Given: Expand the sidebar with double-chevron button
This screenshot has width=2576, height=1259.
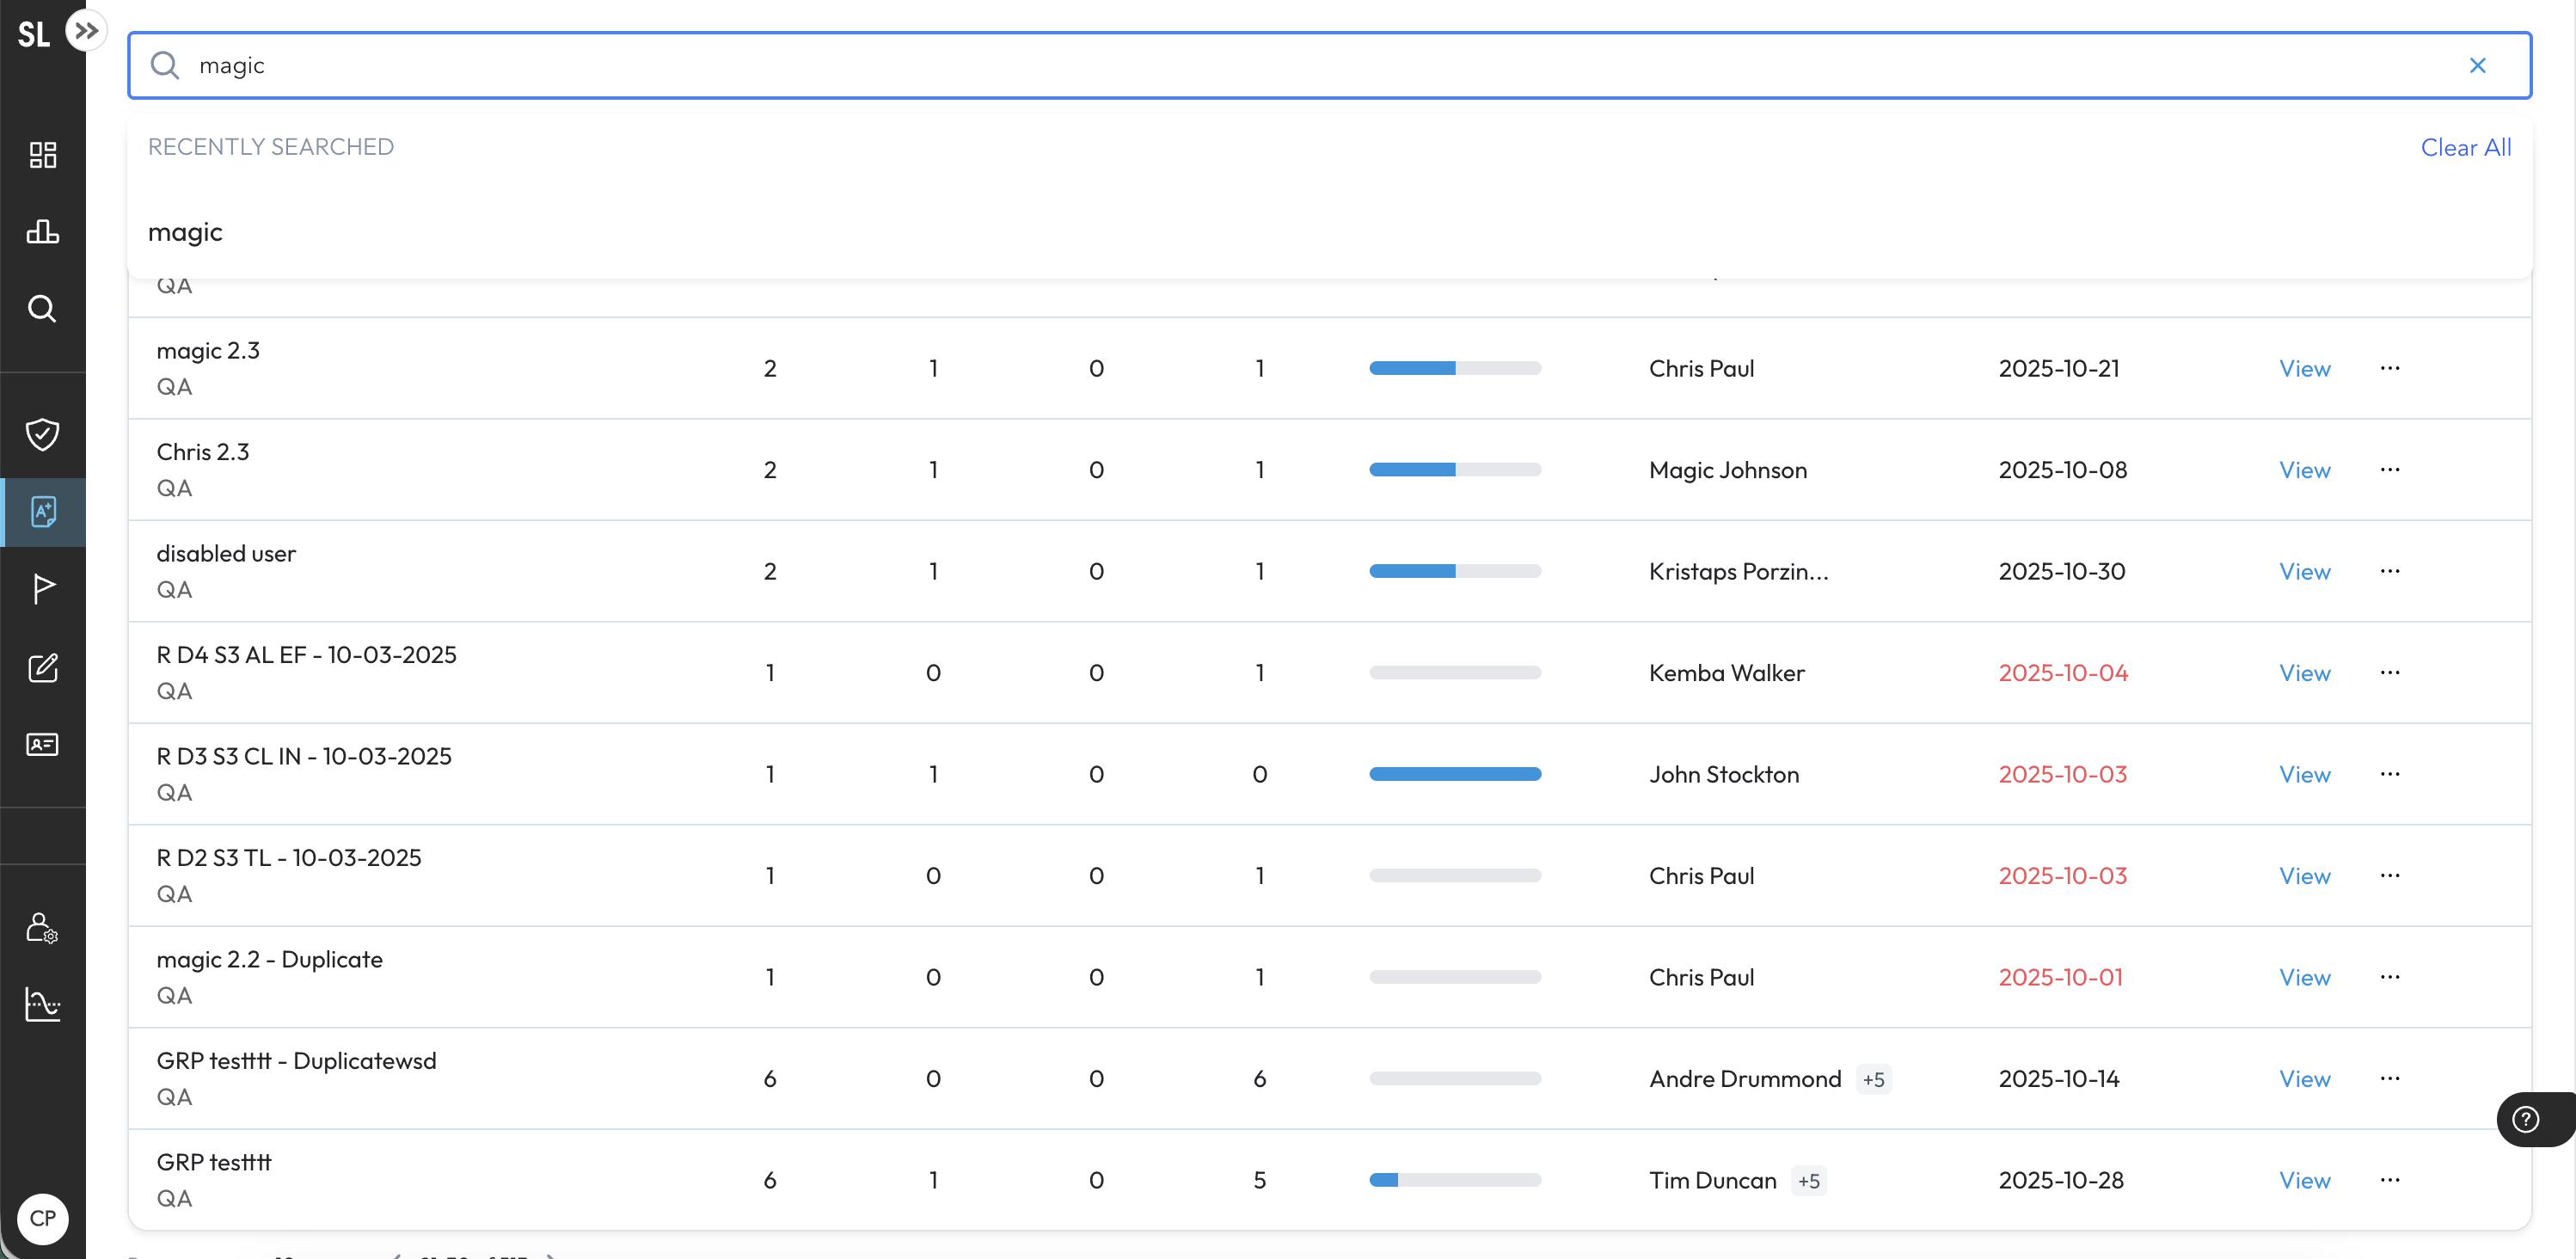Looking at the screenshot, I should point(86,30).
